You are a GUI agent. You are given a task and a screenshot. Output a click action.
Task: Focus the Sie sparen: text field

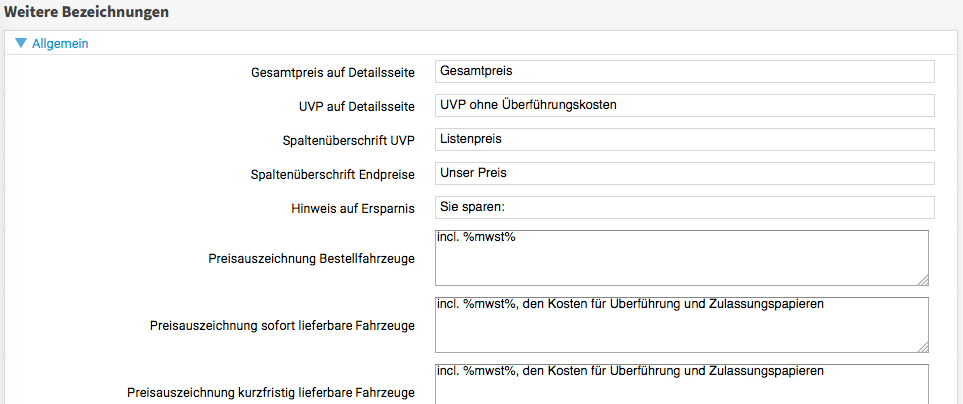(684, 207)
